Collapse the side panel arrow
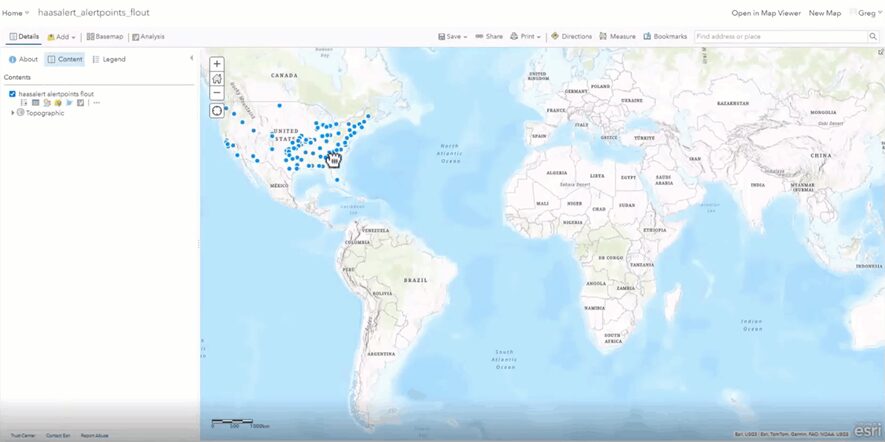 [x=191, y=58]
